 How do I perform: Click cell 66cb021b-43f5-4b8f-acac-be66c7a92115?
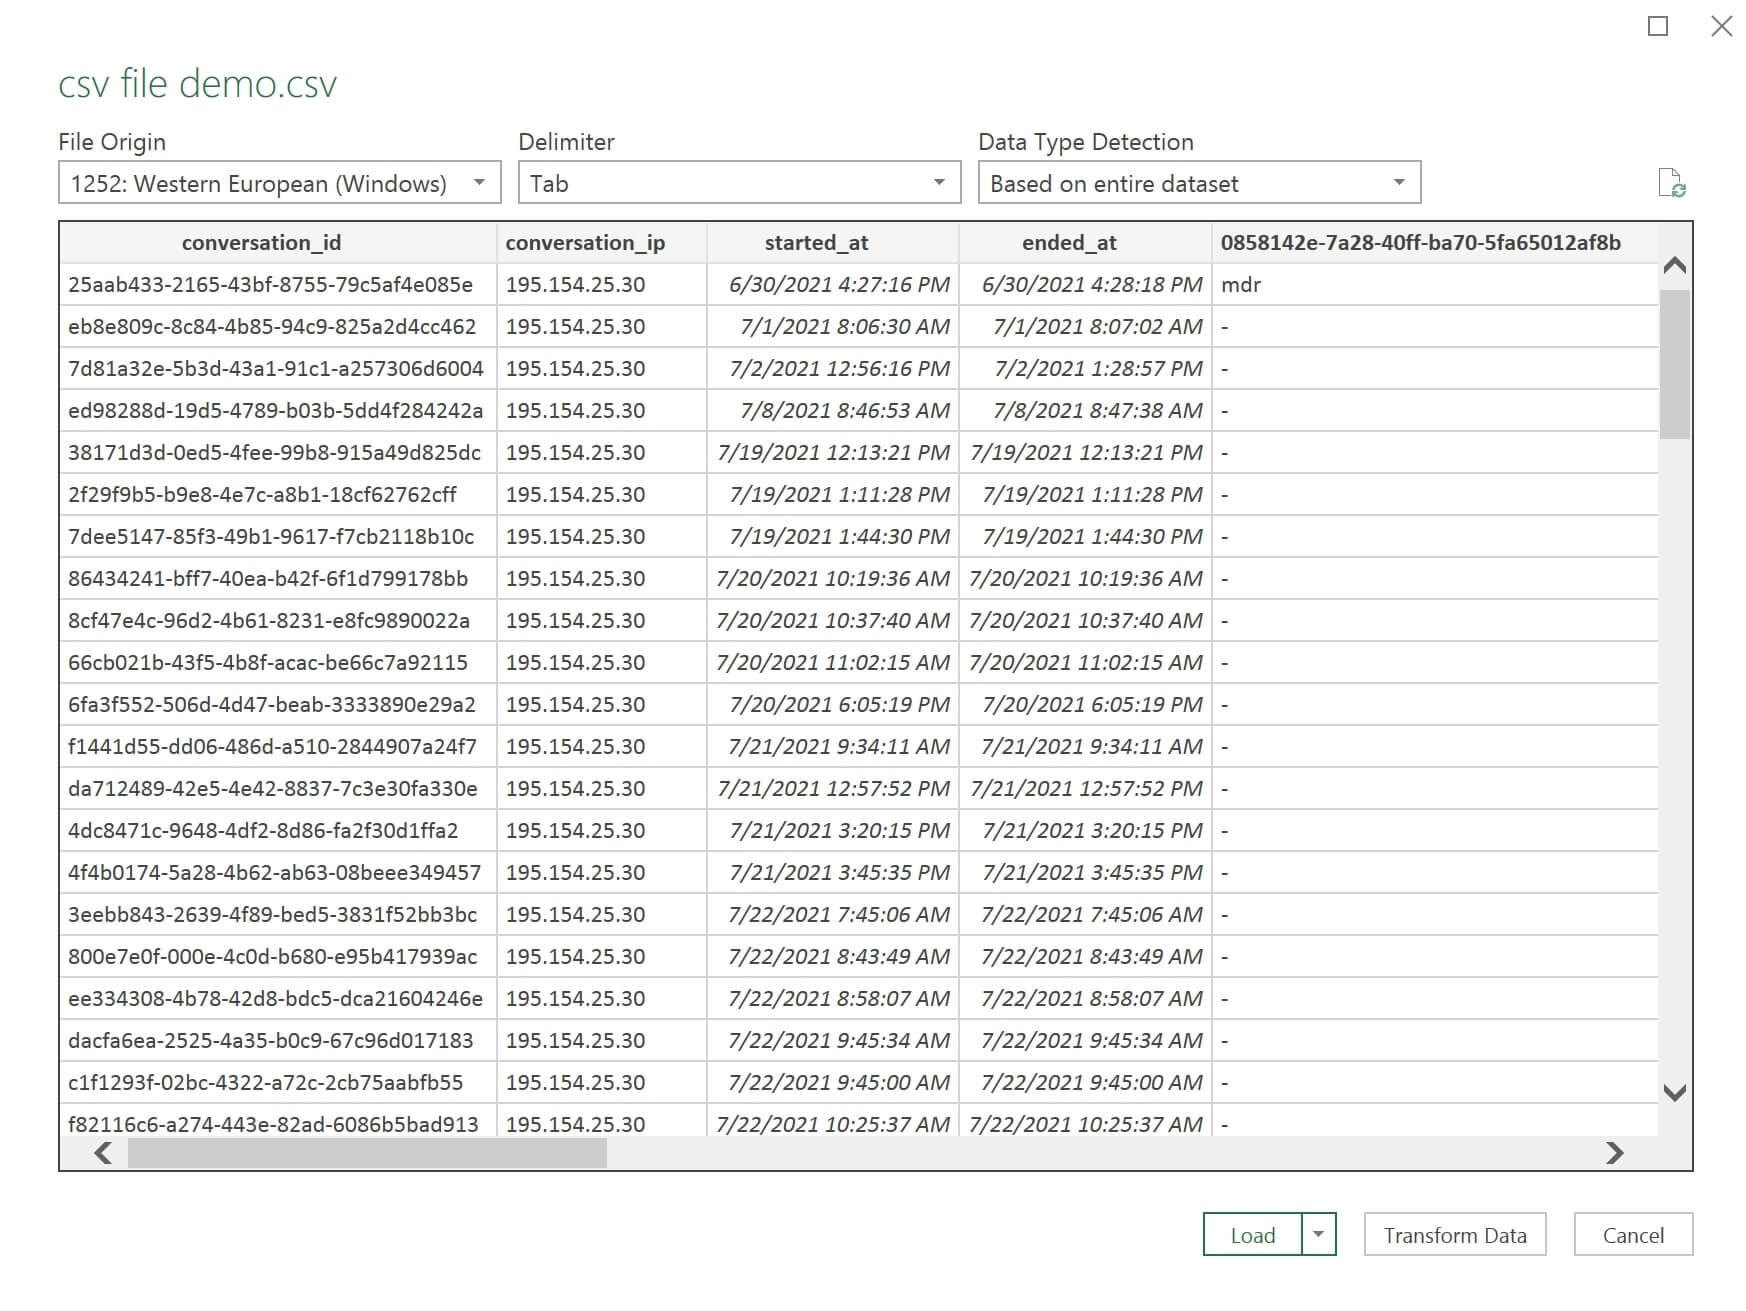(278, 663)
